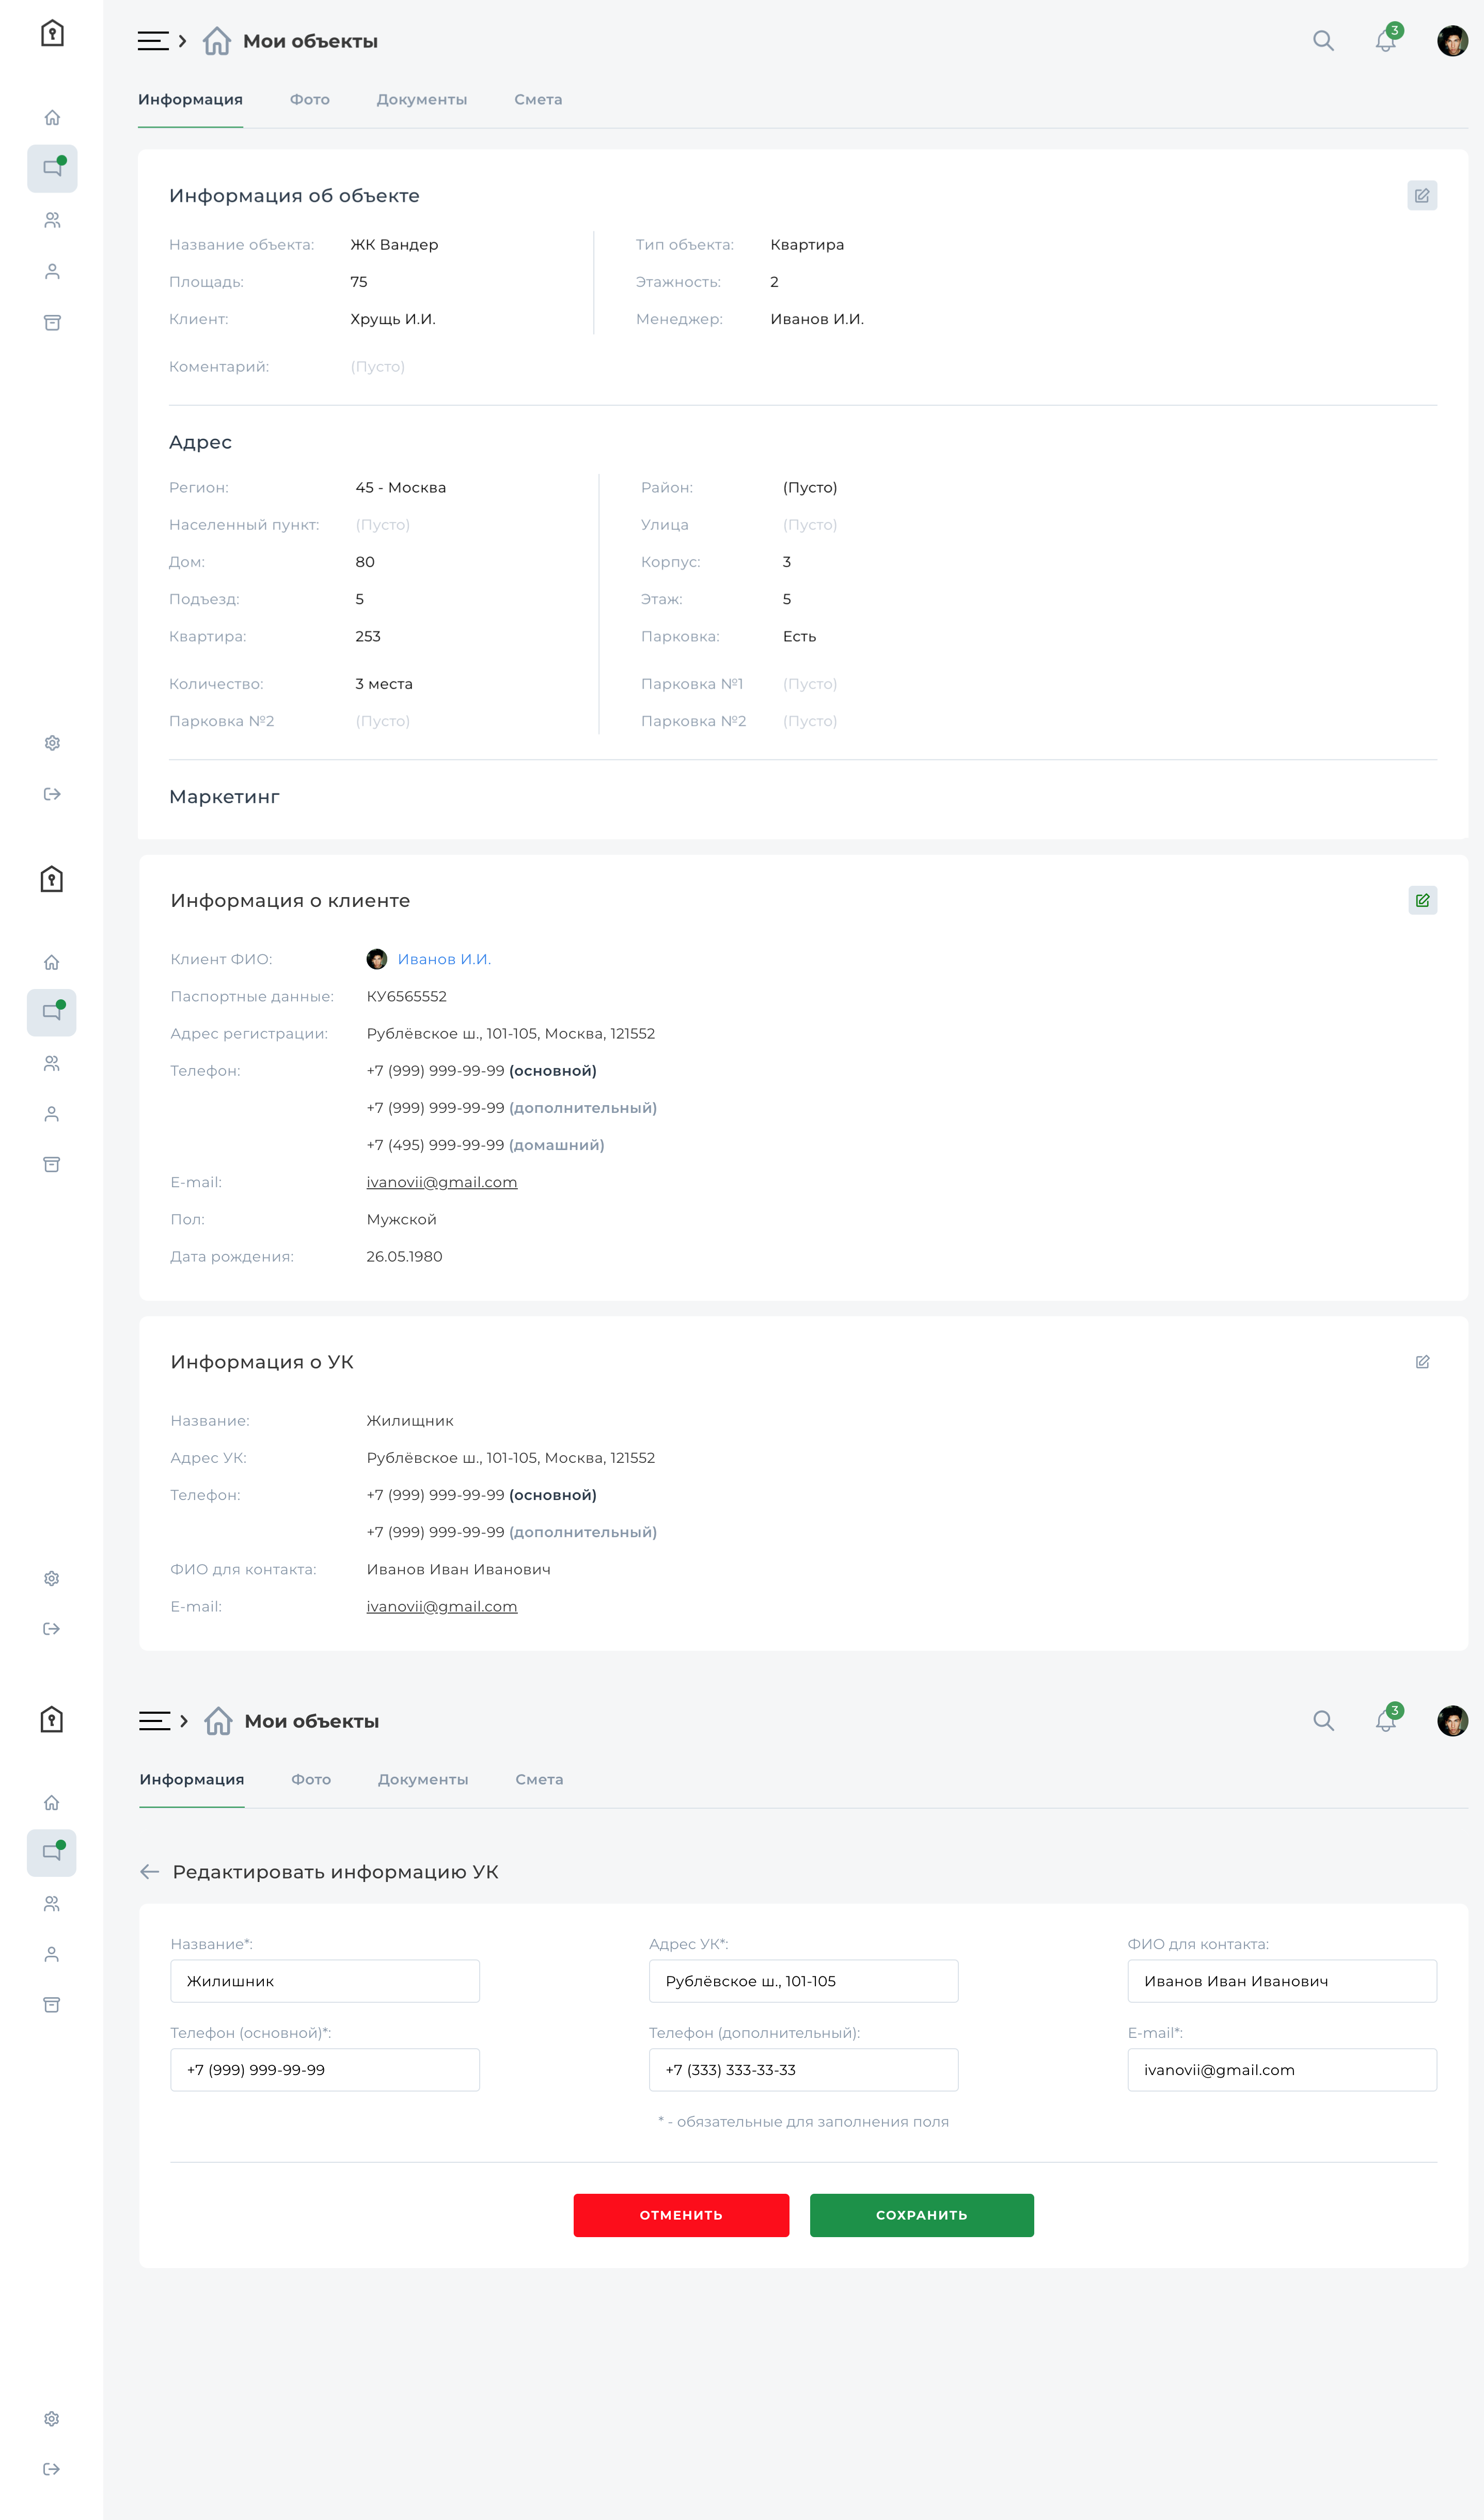The width and height of the screenshot is (1484, 2520).
Task: Expand the chevron beside hamburger on УК edit screen
Action: point(184,1721)
